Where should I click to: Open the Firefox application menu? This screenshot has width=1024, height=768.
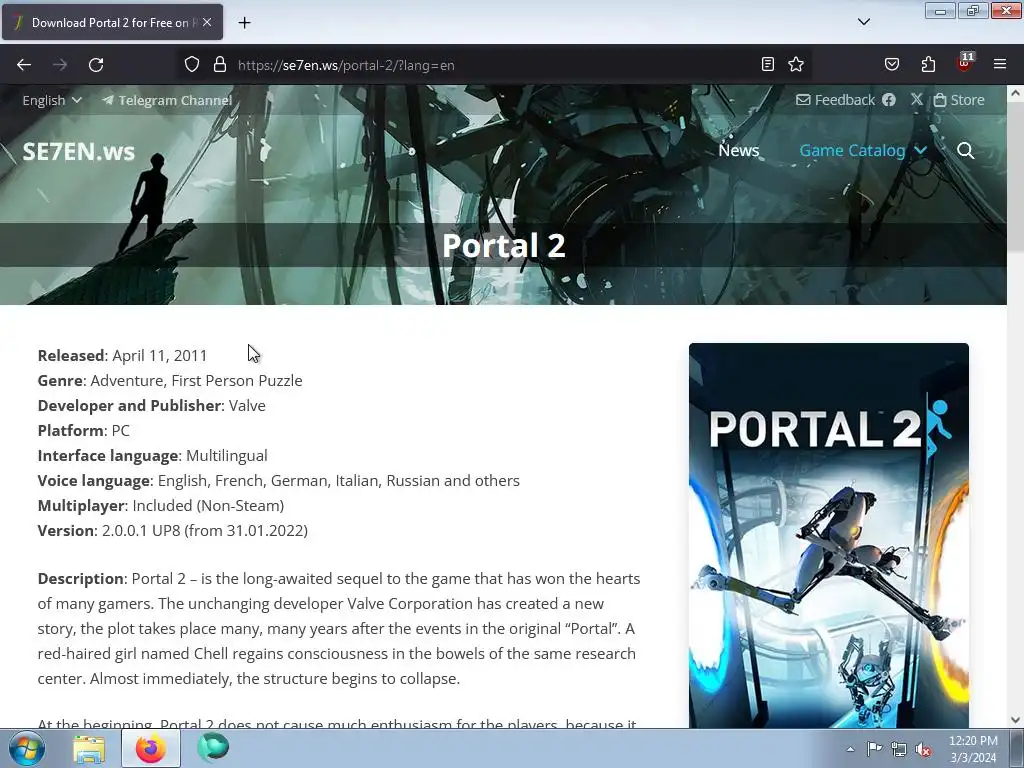click(1000, 64)
